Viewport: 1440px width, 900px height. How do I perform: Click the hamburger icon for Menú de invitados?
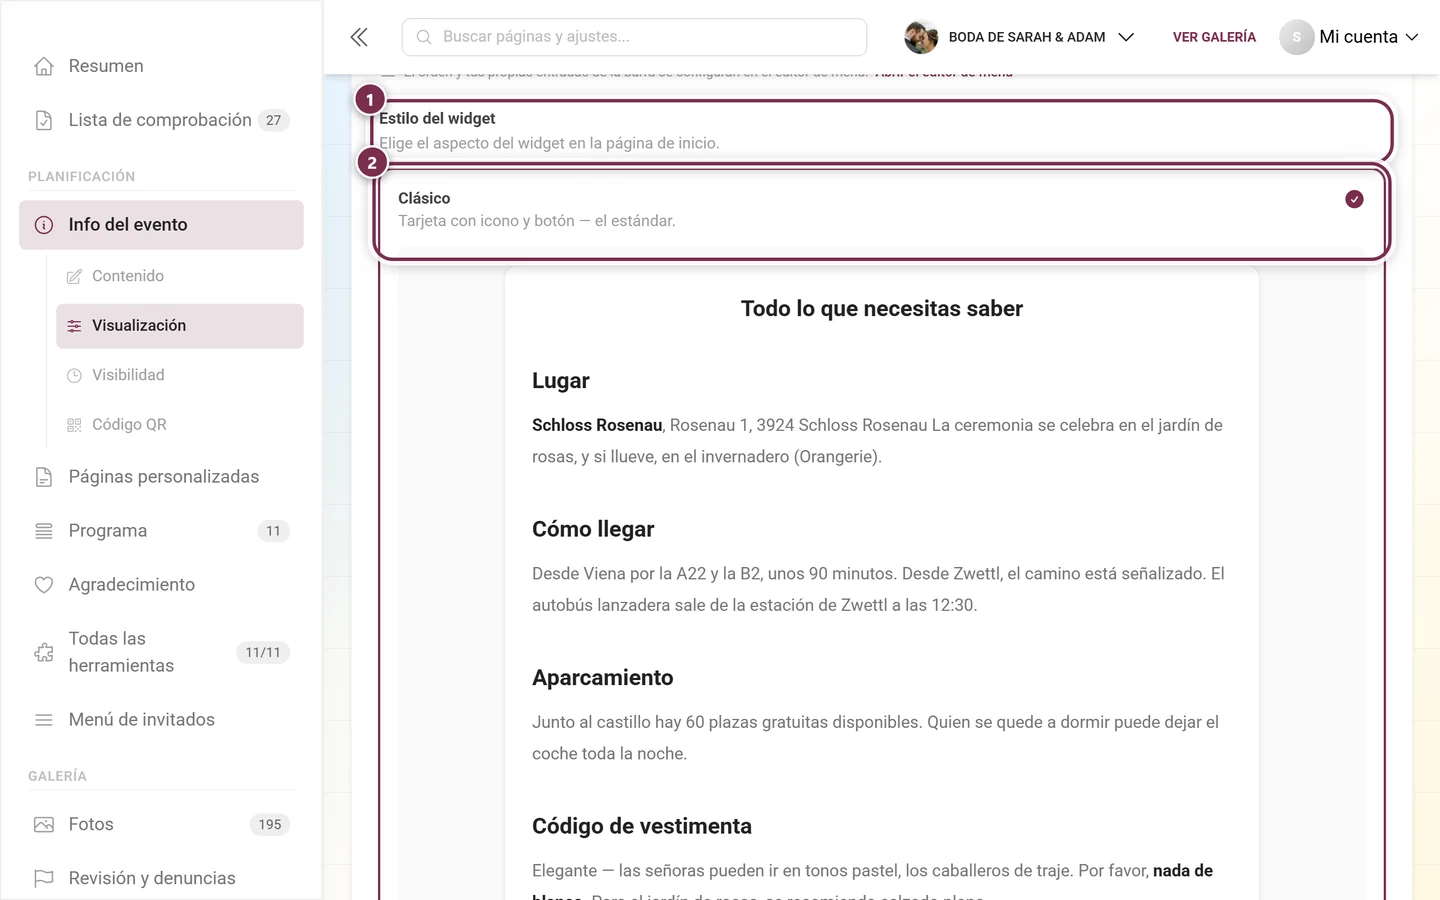click(x=44, y=720)
